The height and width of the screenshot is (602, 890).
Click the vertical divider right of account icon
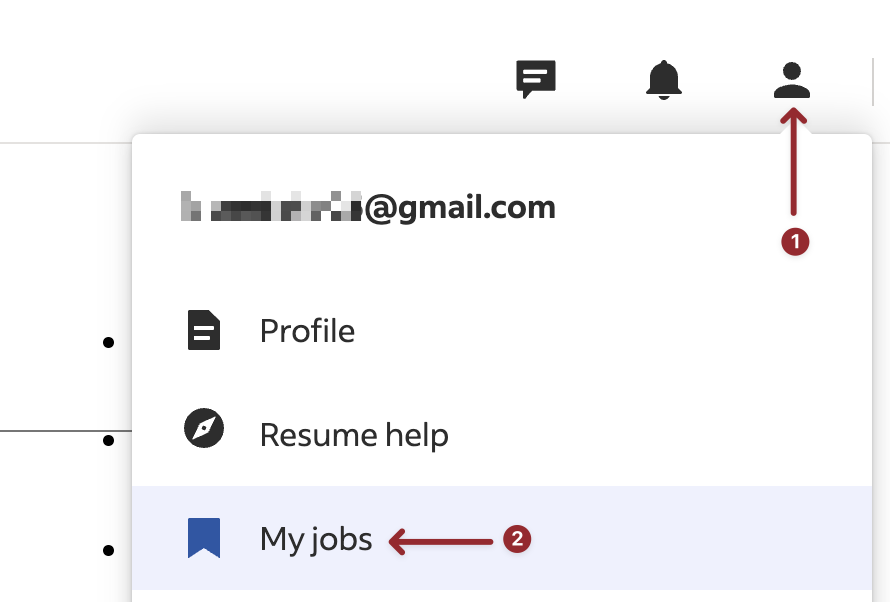coord(873,79)
